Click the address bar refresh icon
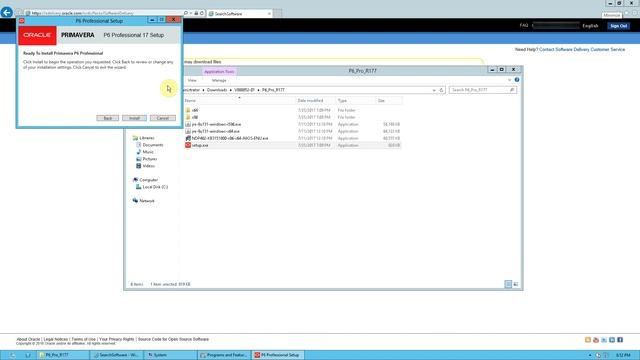 pos(202,13)
